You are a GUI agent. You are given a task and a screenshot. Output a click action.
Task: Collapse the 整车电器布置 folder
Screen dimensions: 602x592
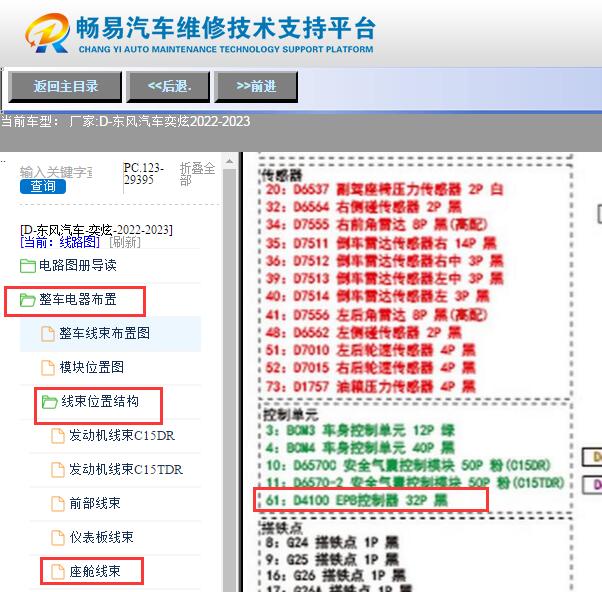point(78,299)
